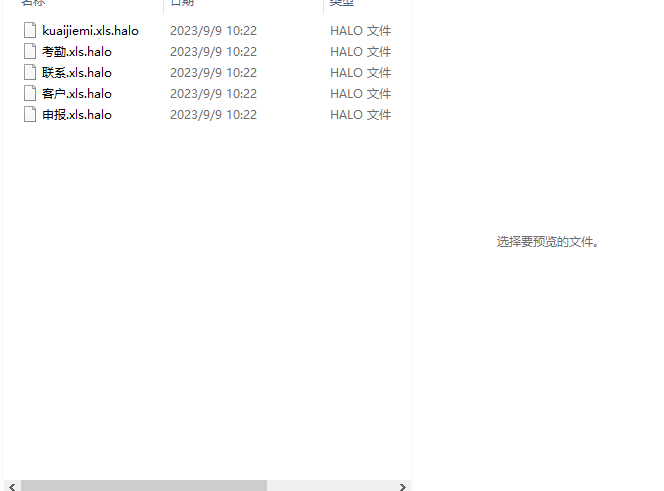Viewport: 664px width, 491px height.
Task: Click the date of kuaijiemi.xls.halo
Action: click(x=213, y=31)
